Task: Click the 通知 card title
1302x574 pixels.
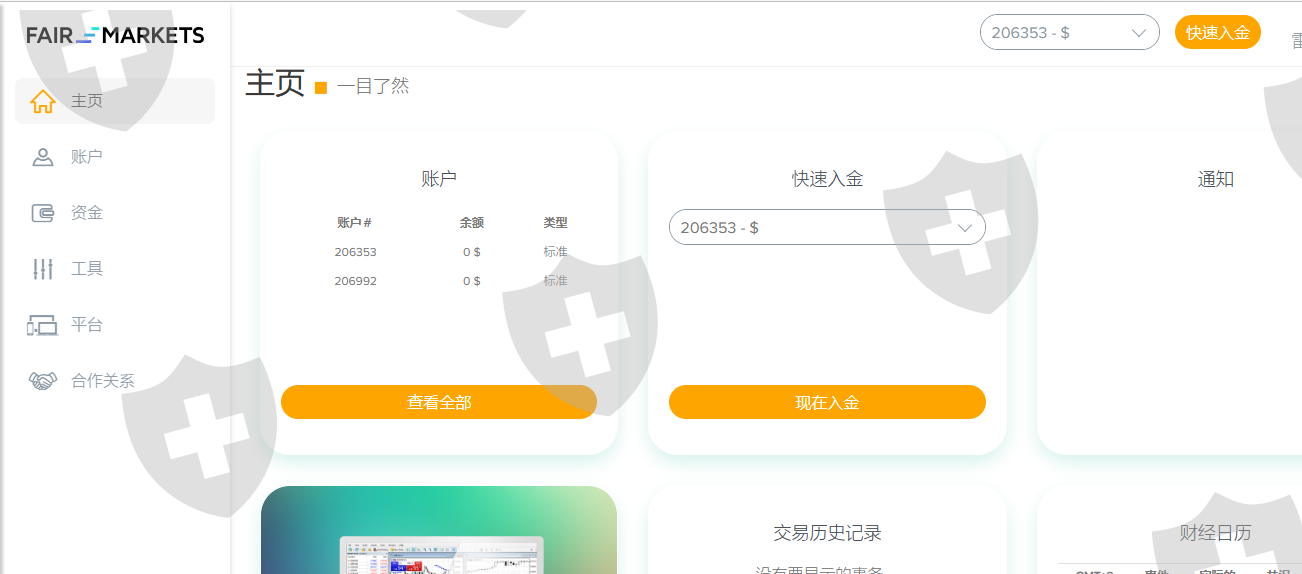Action: click(1216, 179)
